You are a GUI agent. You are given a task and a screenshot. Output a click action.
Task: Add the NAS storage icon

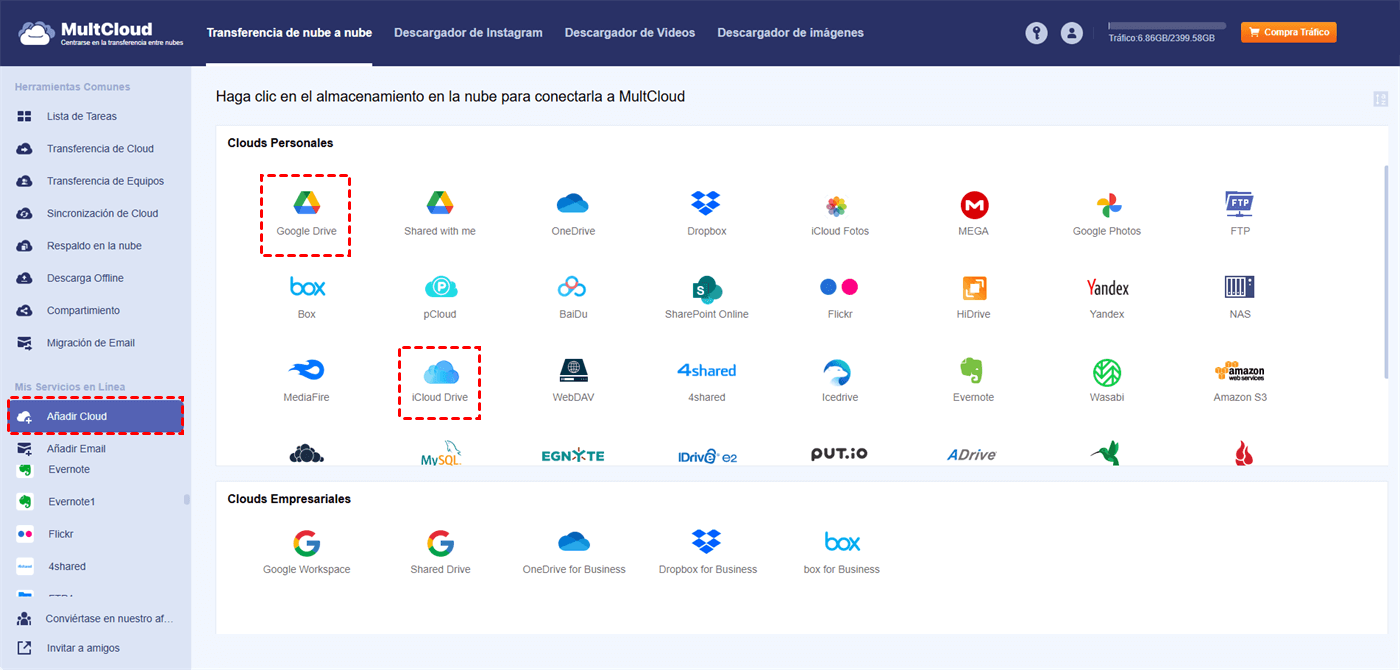tap(1240, 288)
